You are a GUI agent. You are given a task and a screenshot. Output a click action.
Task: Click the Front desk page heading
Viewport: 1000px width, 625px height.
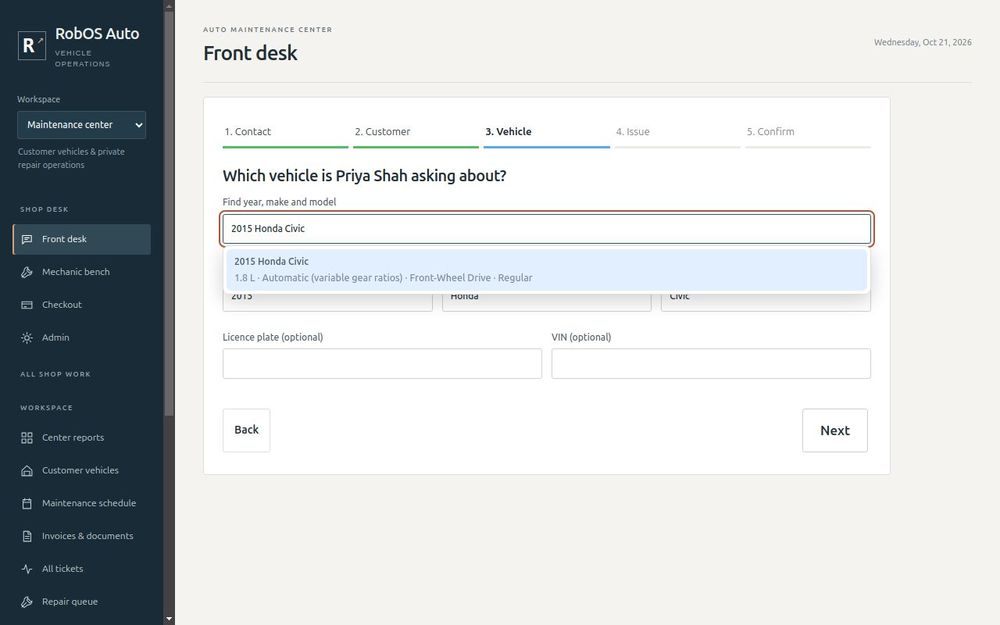click(x=250, y=53)
